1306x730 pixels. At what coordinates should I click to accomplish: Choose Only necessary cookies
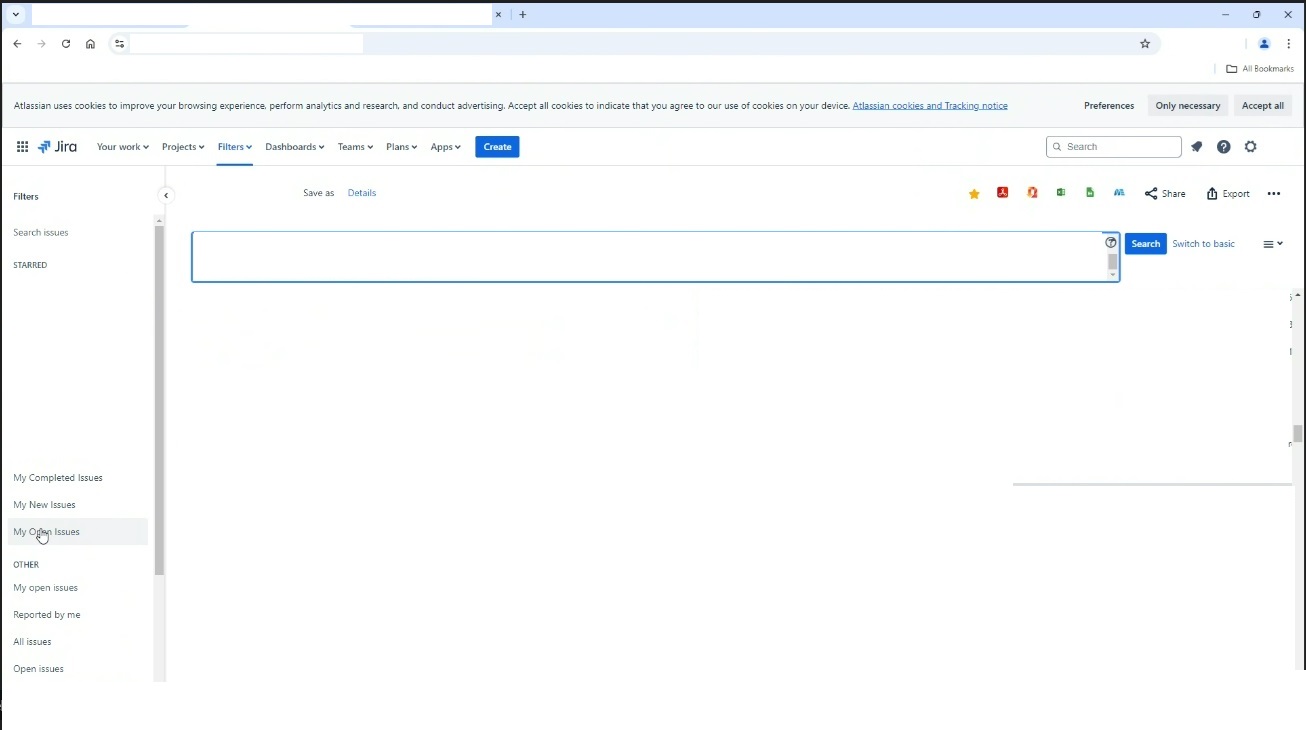point(1188,106)
